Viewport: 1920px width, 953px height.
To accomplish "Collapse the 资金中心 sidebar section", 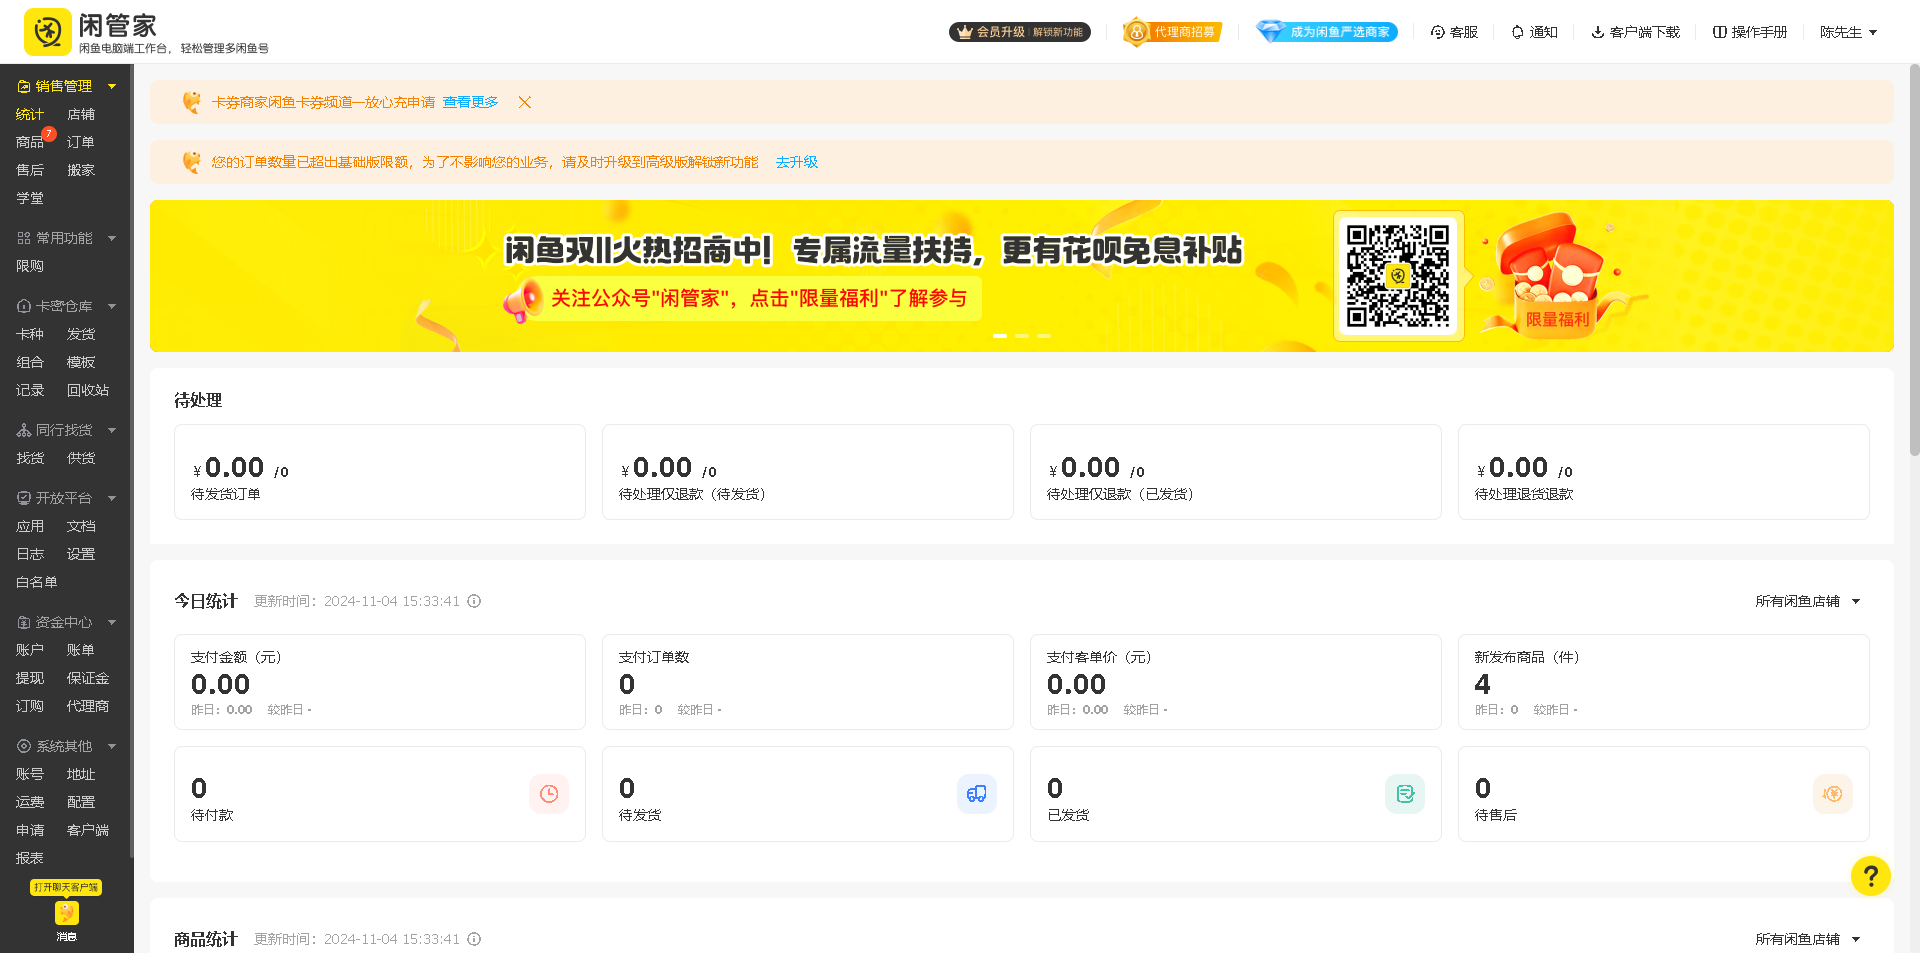I will [112, 622].
